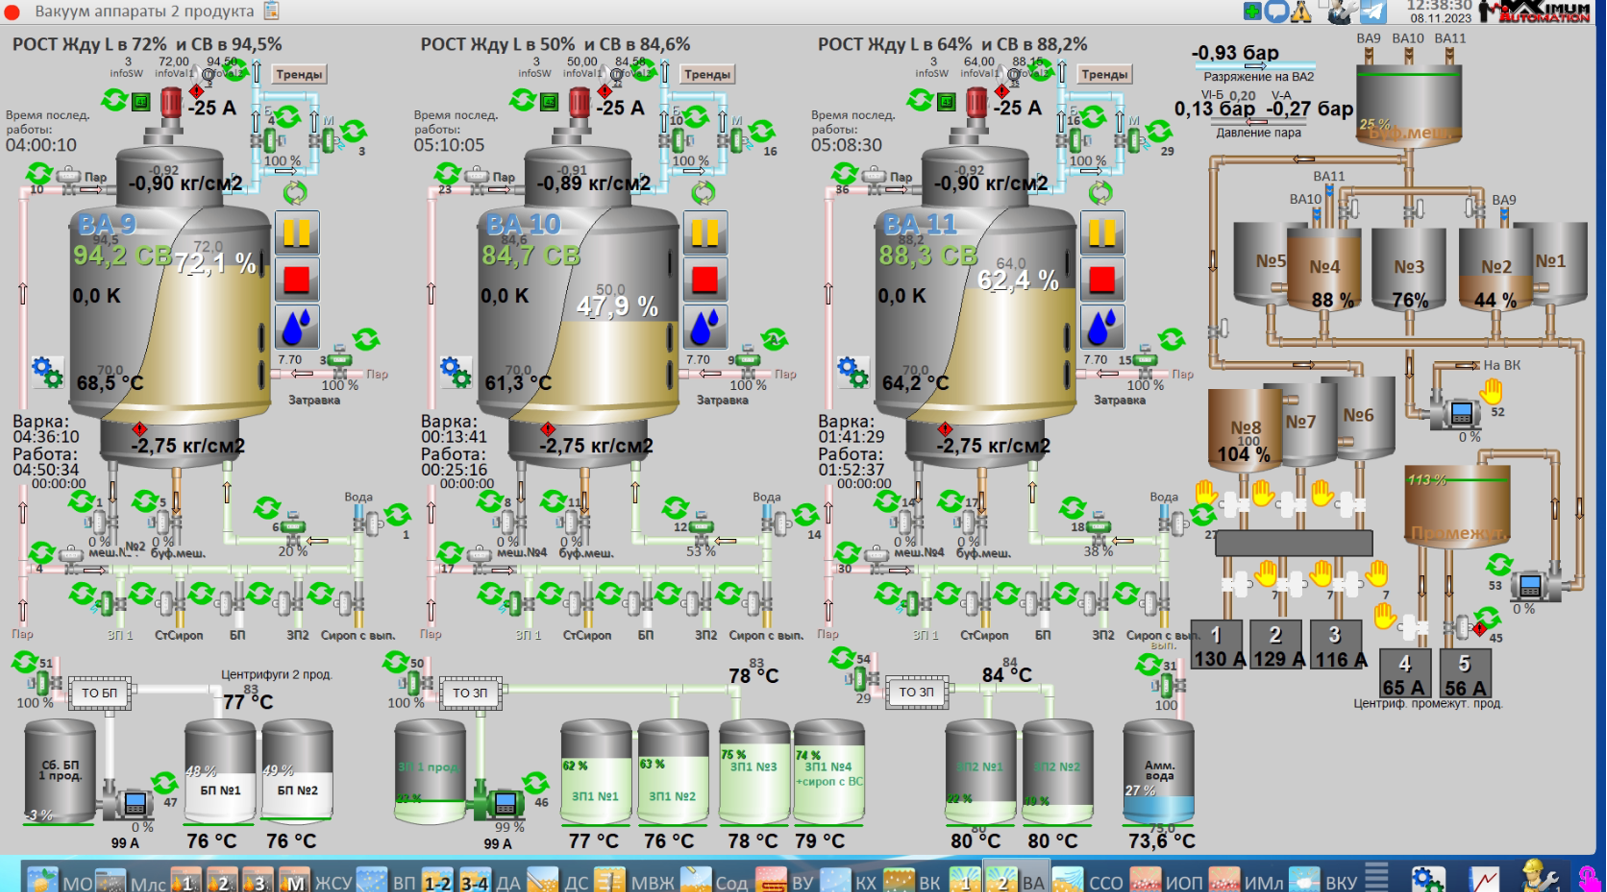Open the gear settings icon for ВА 9
The height and width of the screenshot is (892, 1607).
tap(46, 372)
